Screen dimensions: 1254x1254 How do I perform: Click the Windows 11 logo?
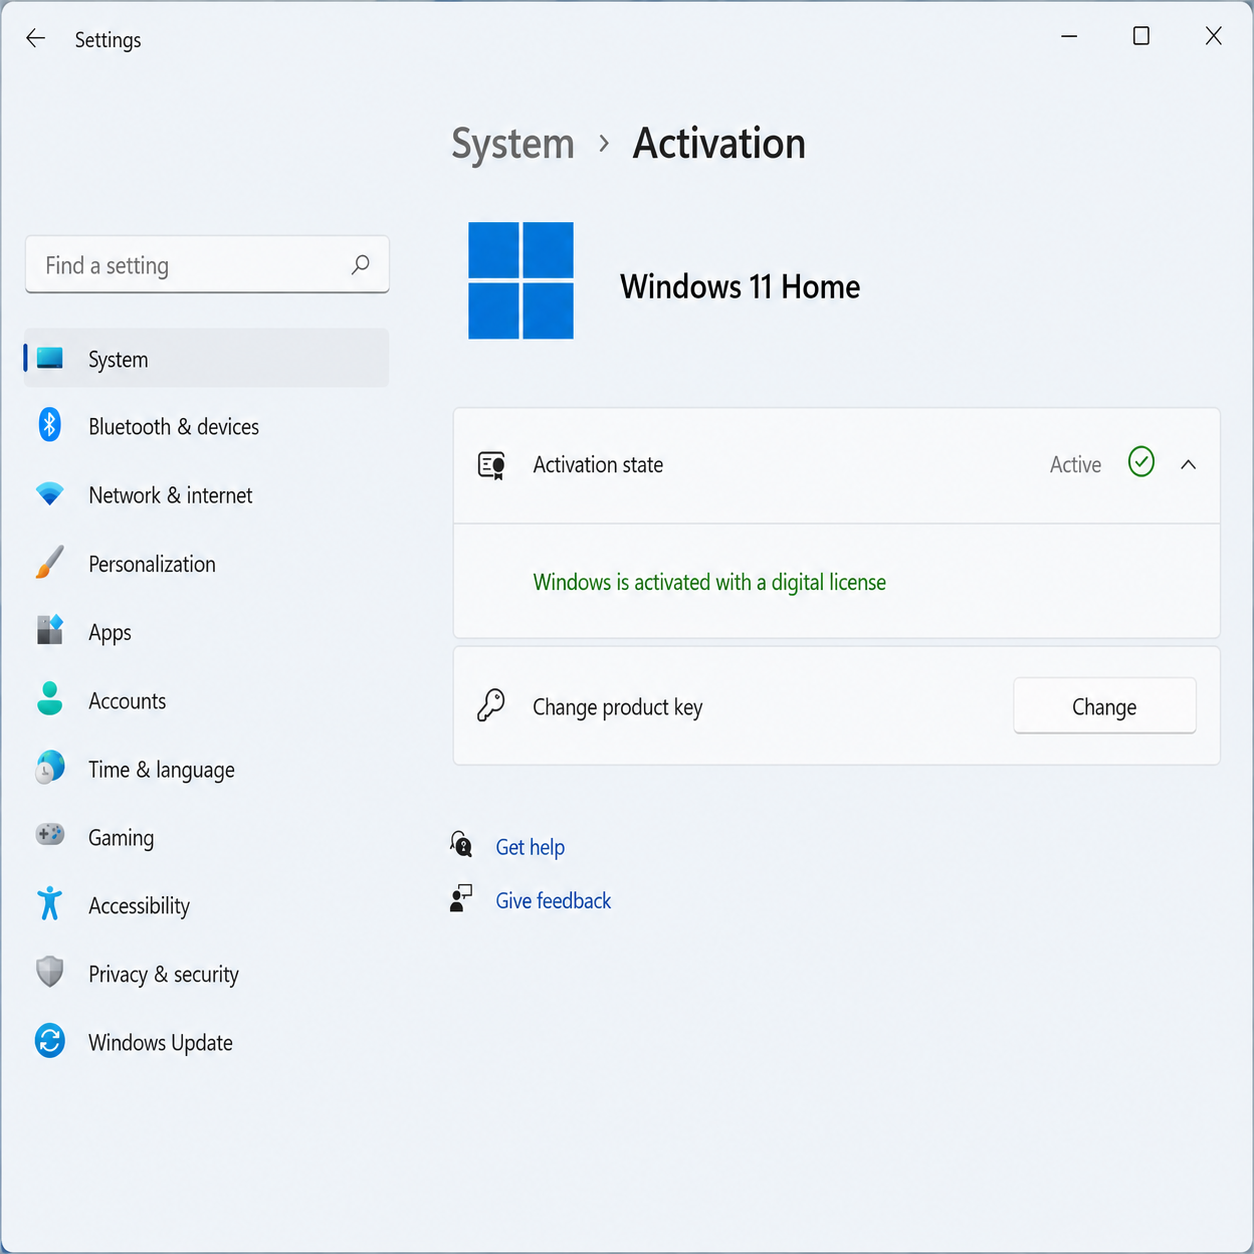point(521,281)
